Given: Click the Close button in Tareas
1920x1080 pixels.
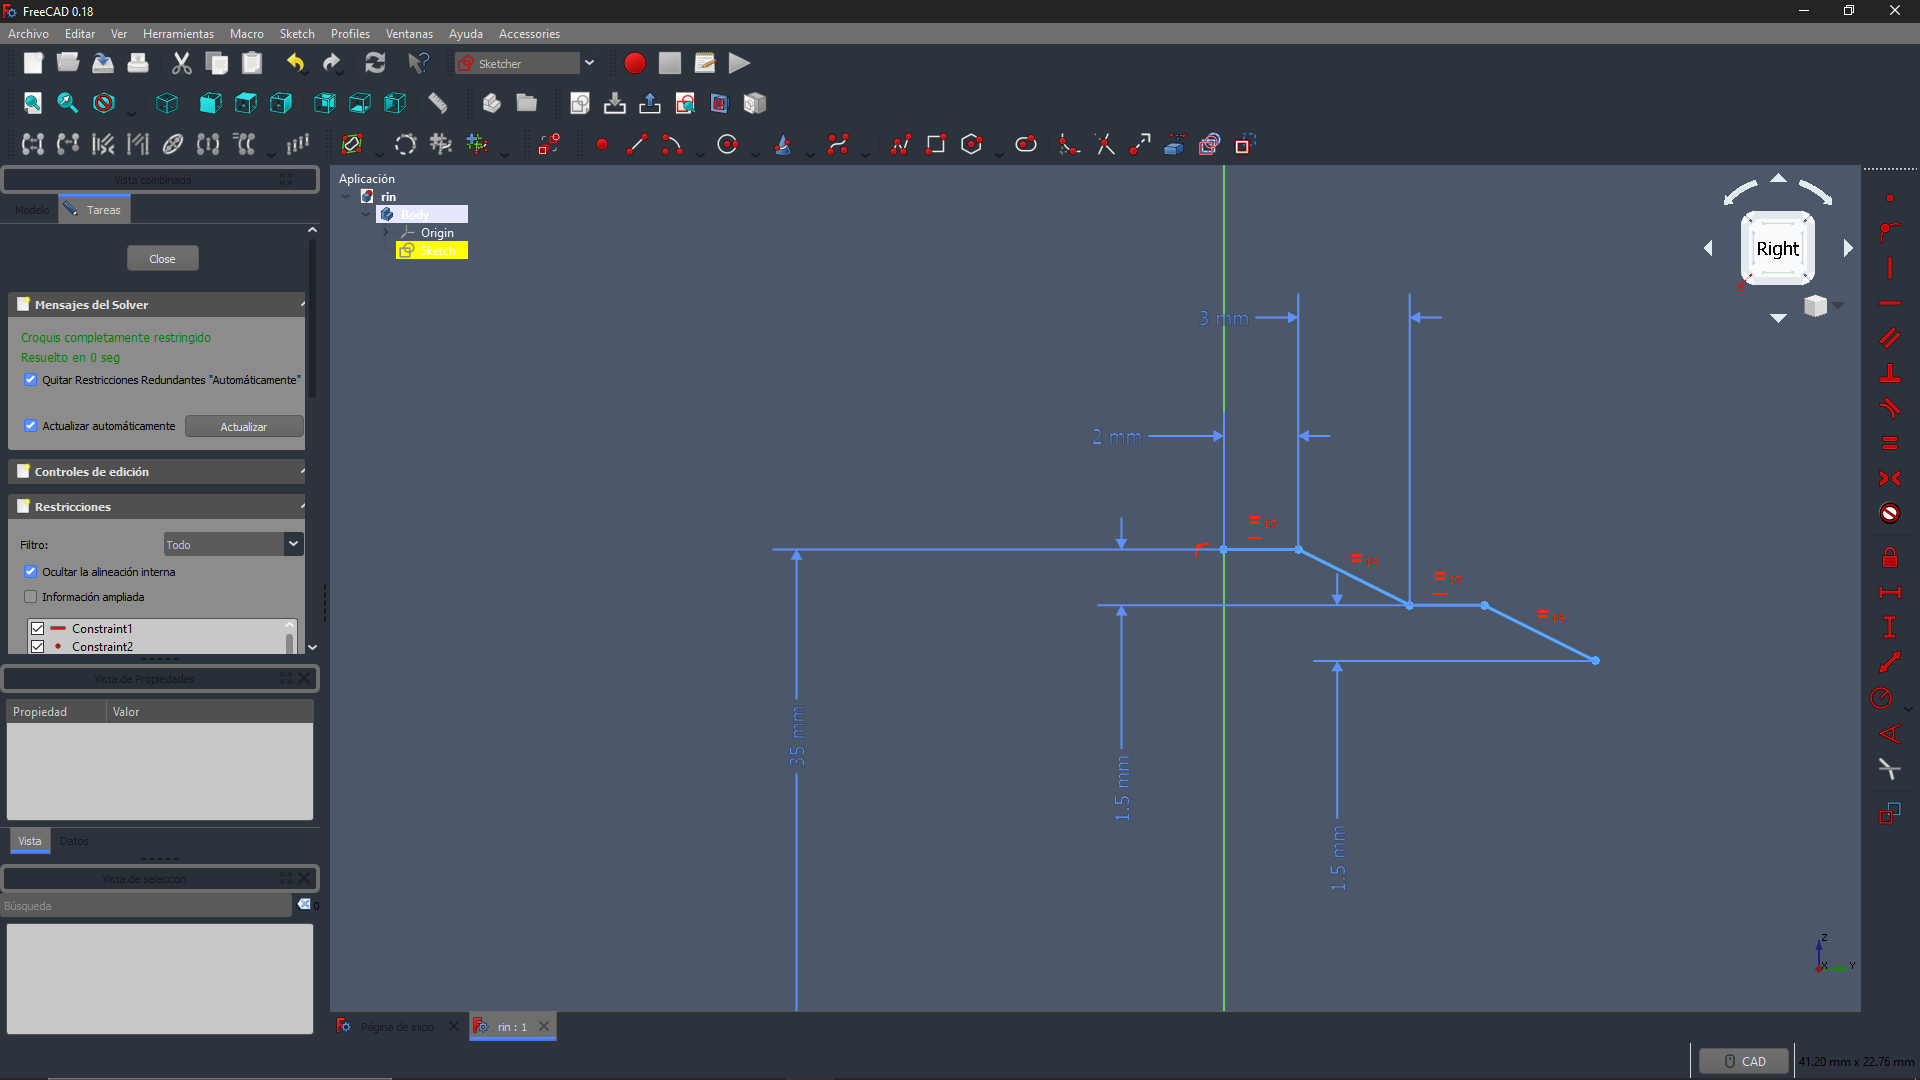Looking at the screenshot, I should 162,259.
